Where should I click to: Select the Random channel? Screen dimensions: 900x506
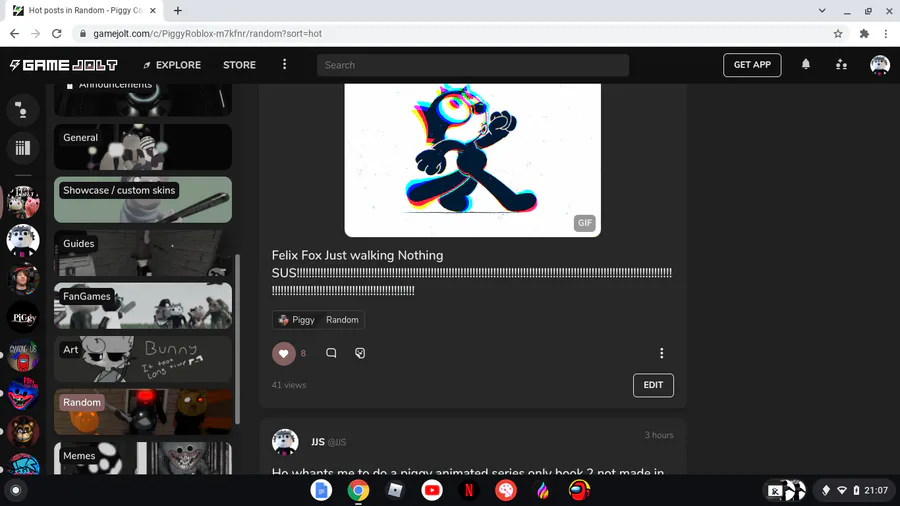[143, 412]
